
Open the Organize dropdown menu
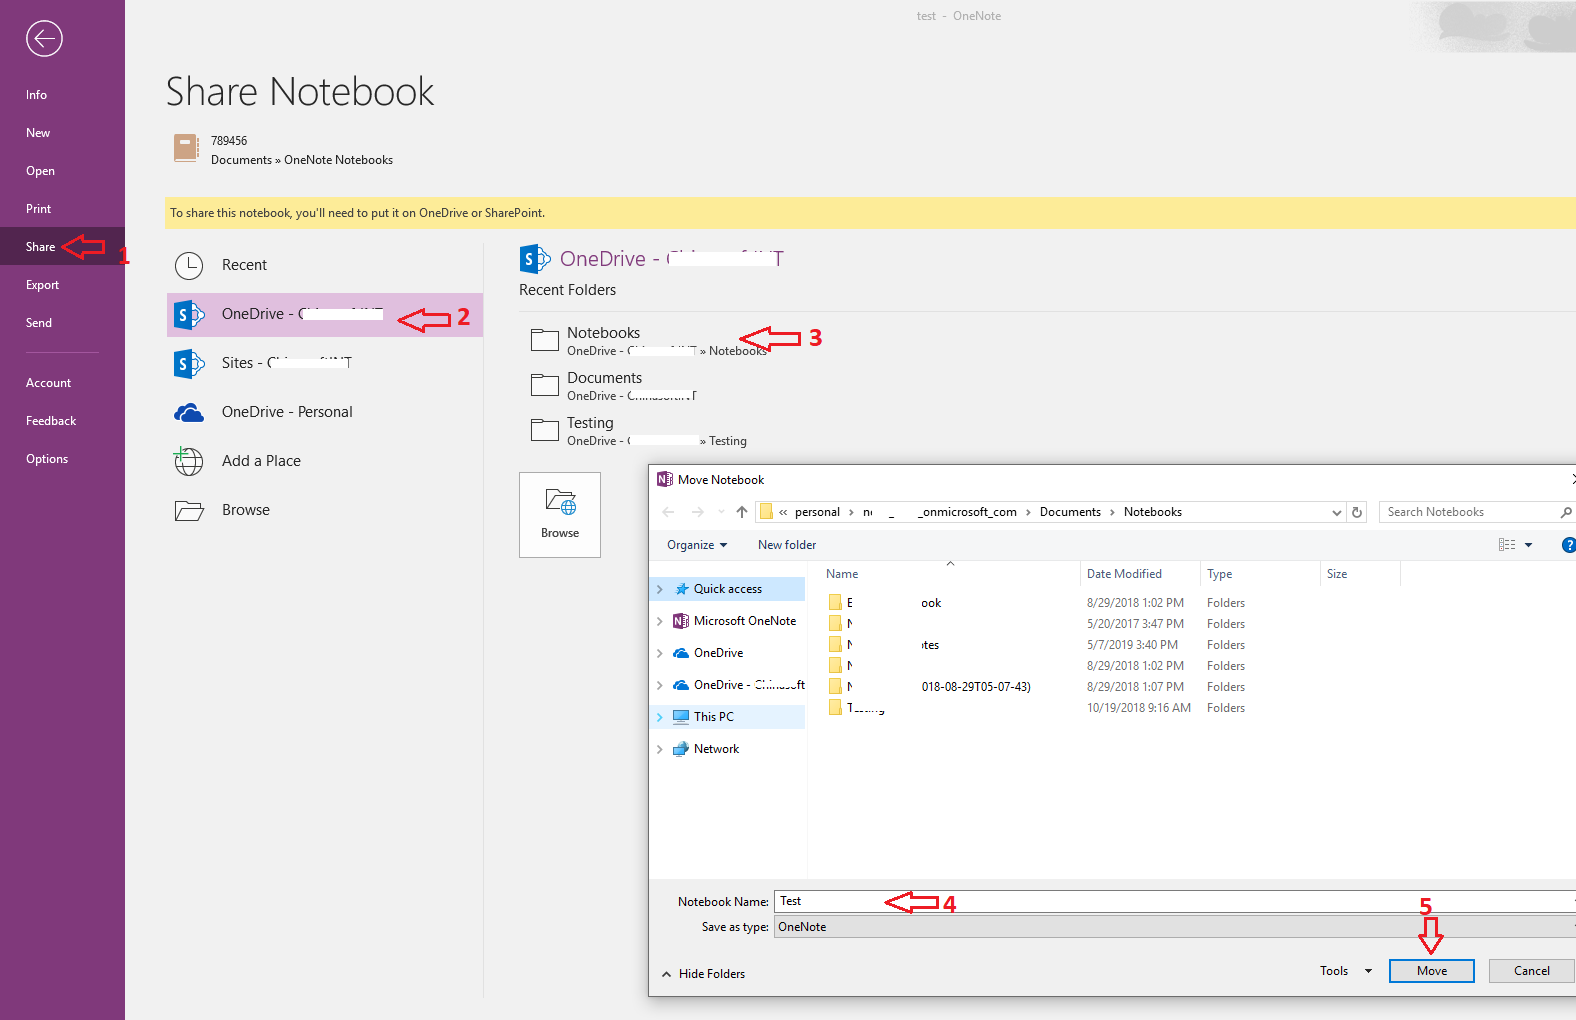click(697, 545)
